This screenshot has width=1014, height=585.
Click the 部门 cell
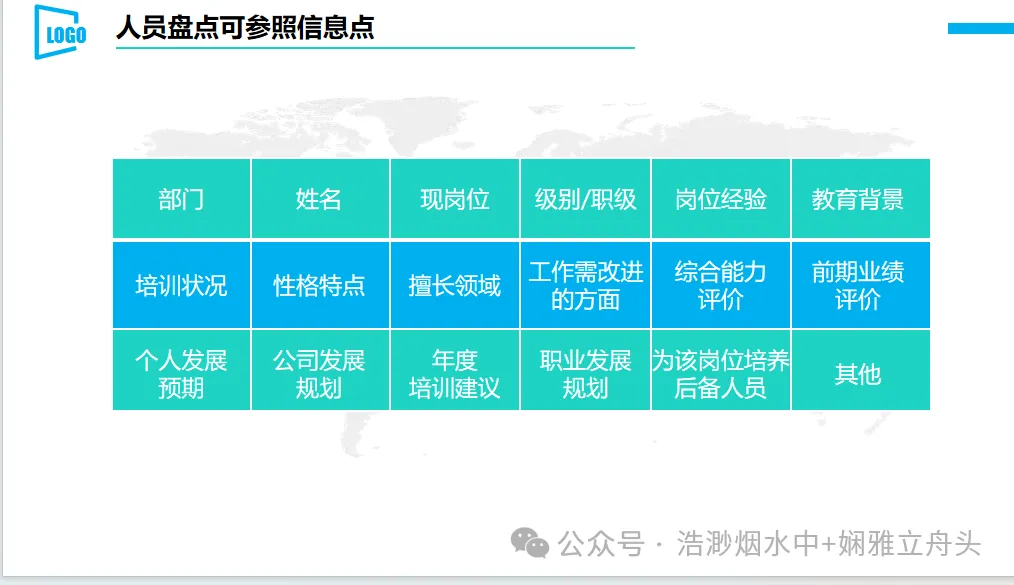pyautogui.click(x=181, y=198)
